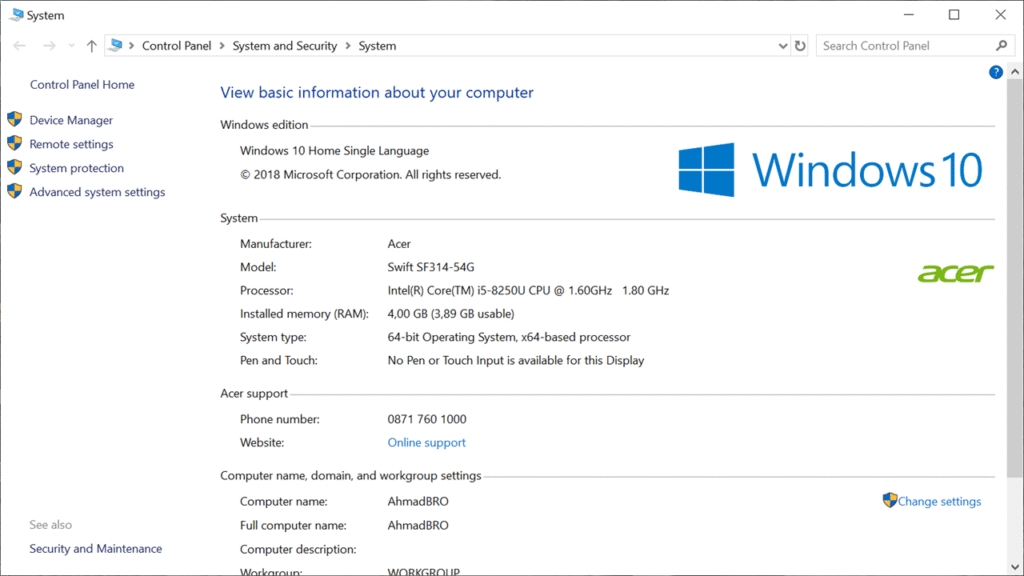This screenshot has width=1024, height=576.
Task: Click the Acer logo
Action: pos(955,272)
